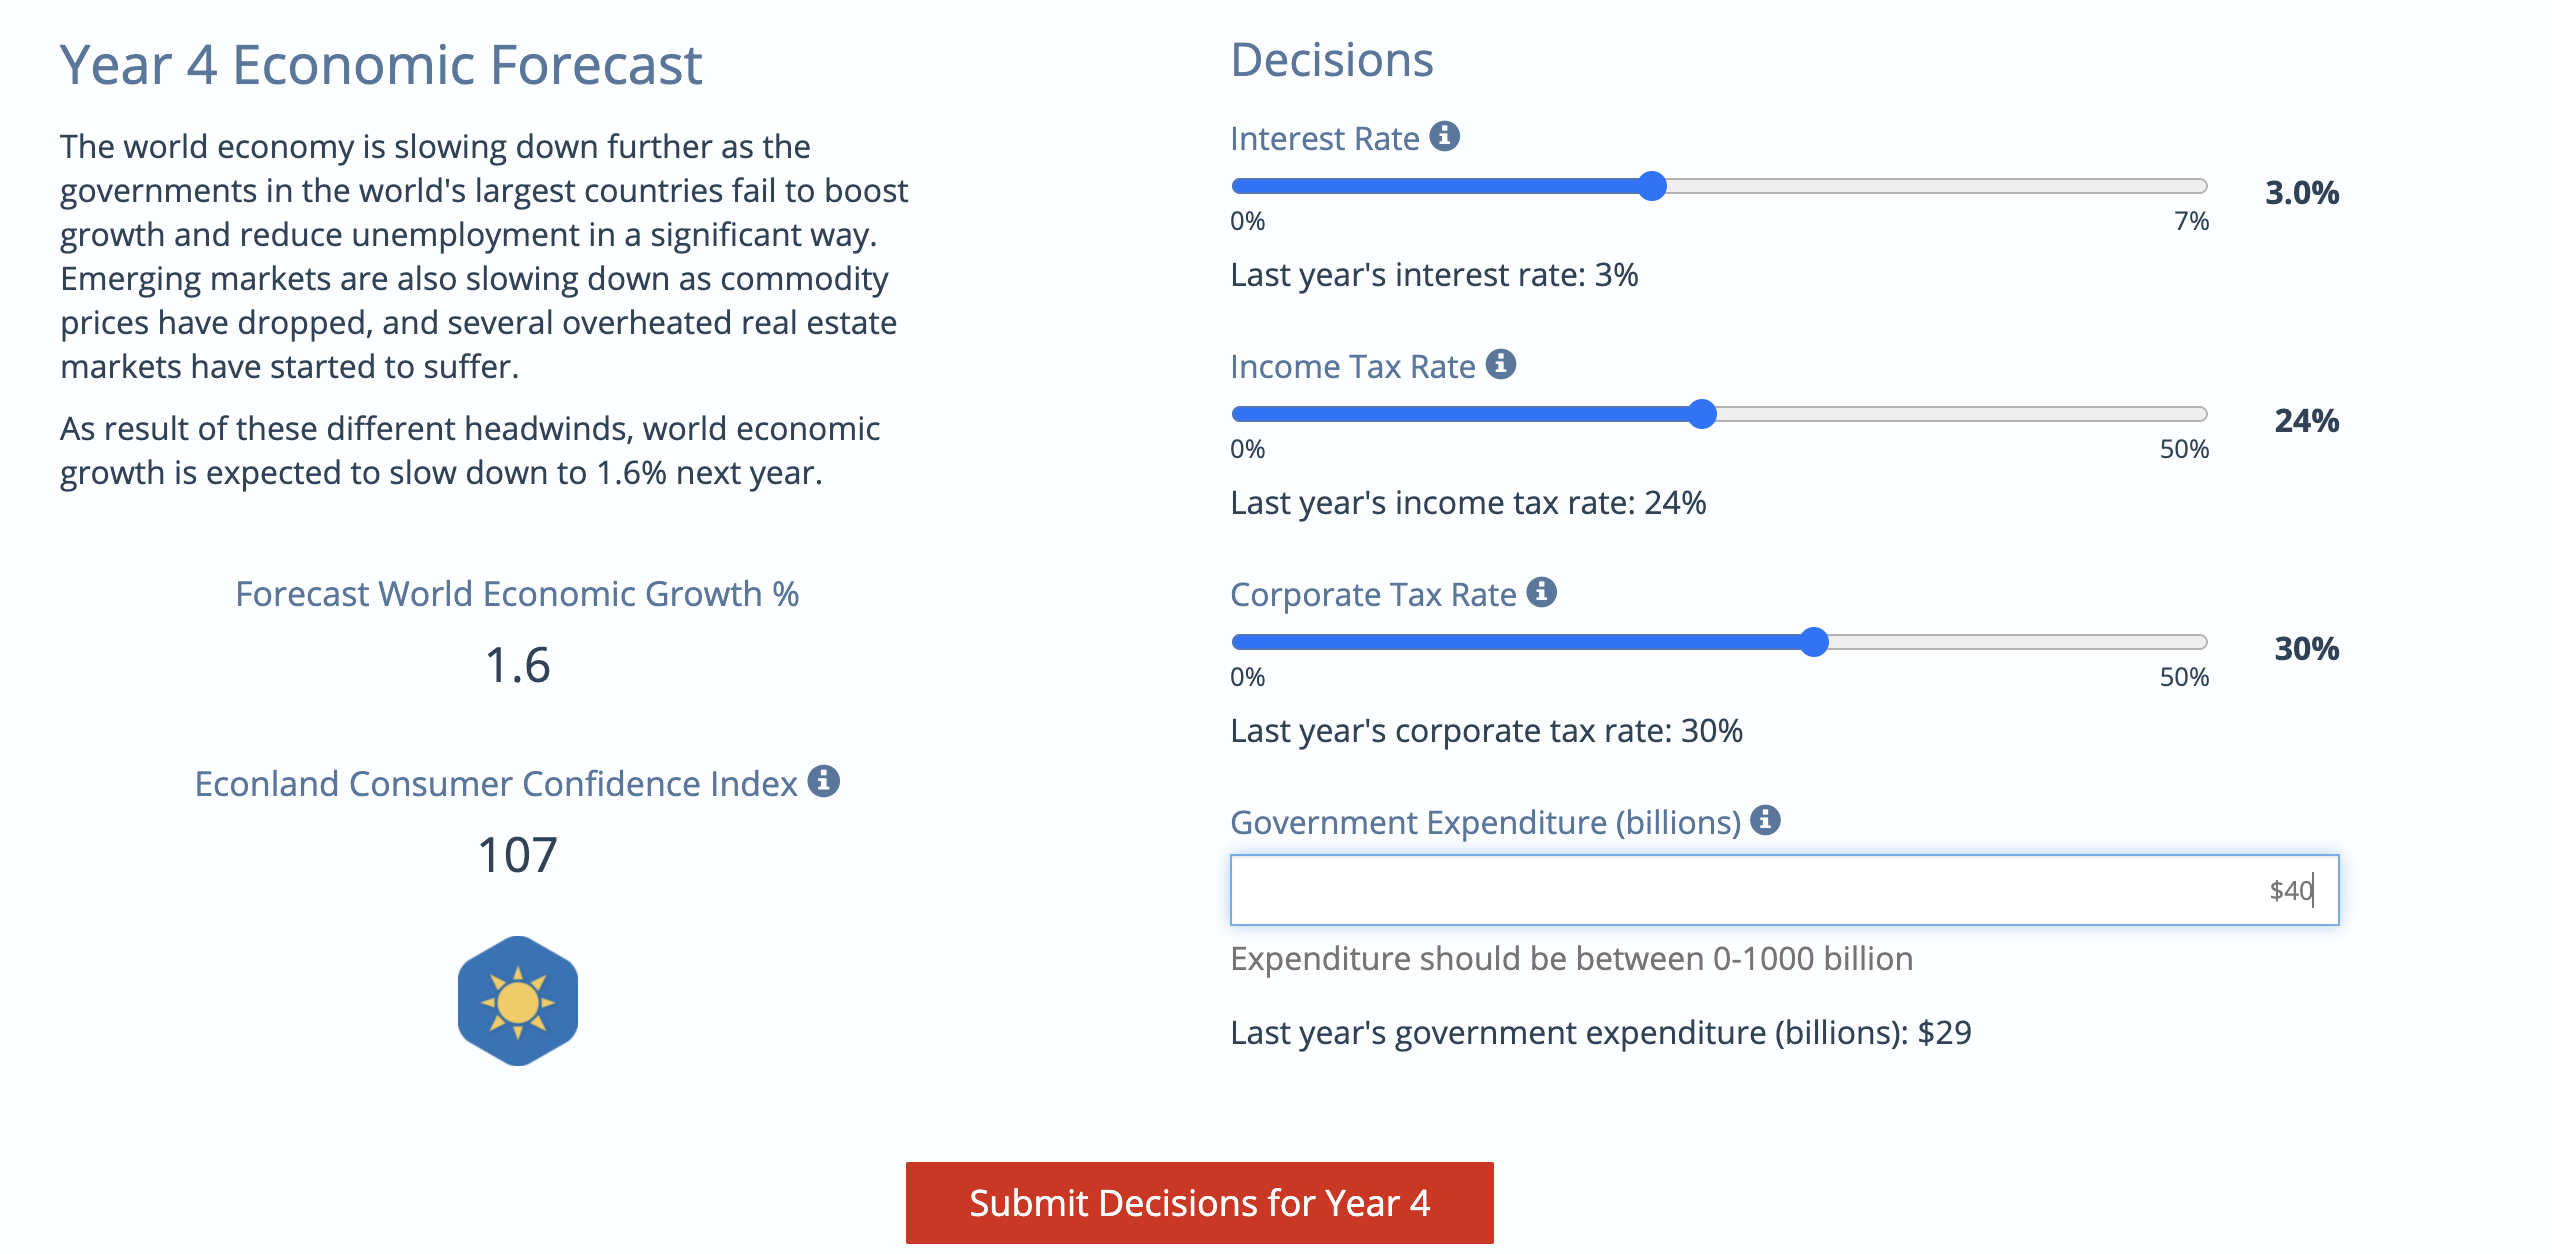The width and height of the screenshot is (2552, 1254).
Task: Open the Corporate Tax Rate info tooltip
Action: point(1541,593)
